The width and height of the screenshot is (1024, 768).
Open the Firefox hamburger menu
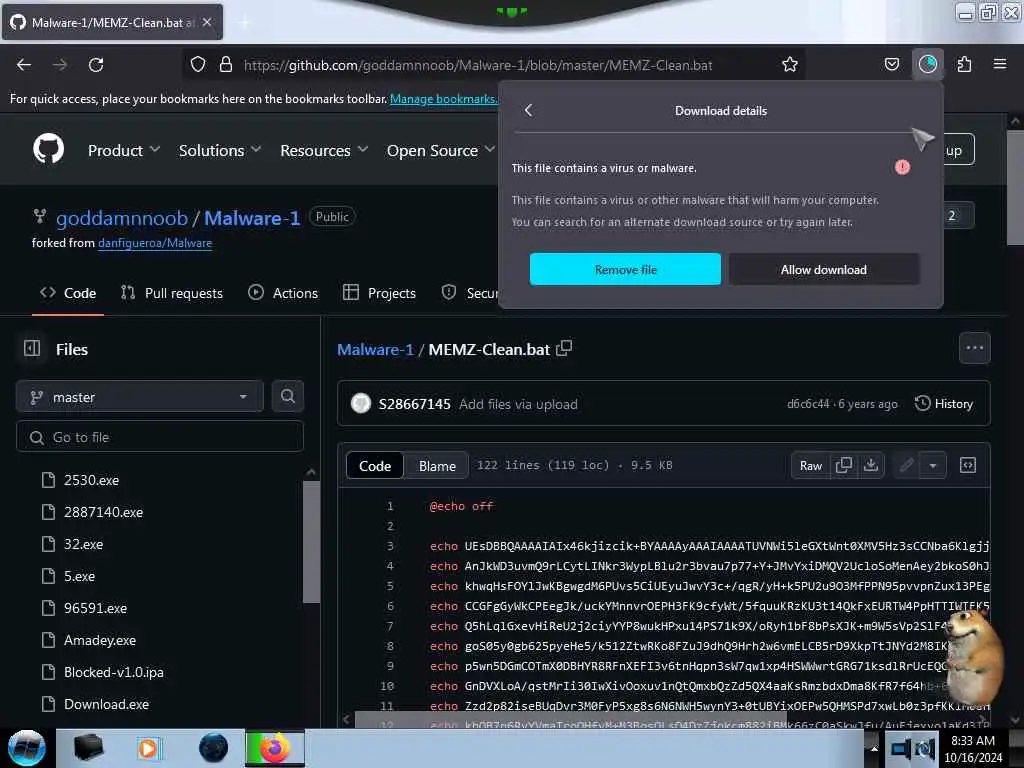pyautogui.click(x=1000, y=64)
